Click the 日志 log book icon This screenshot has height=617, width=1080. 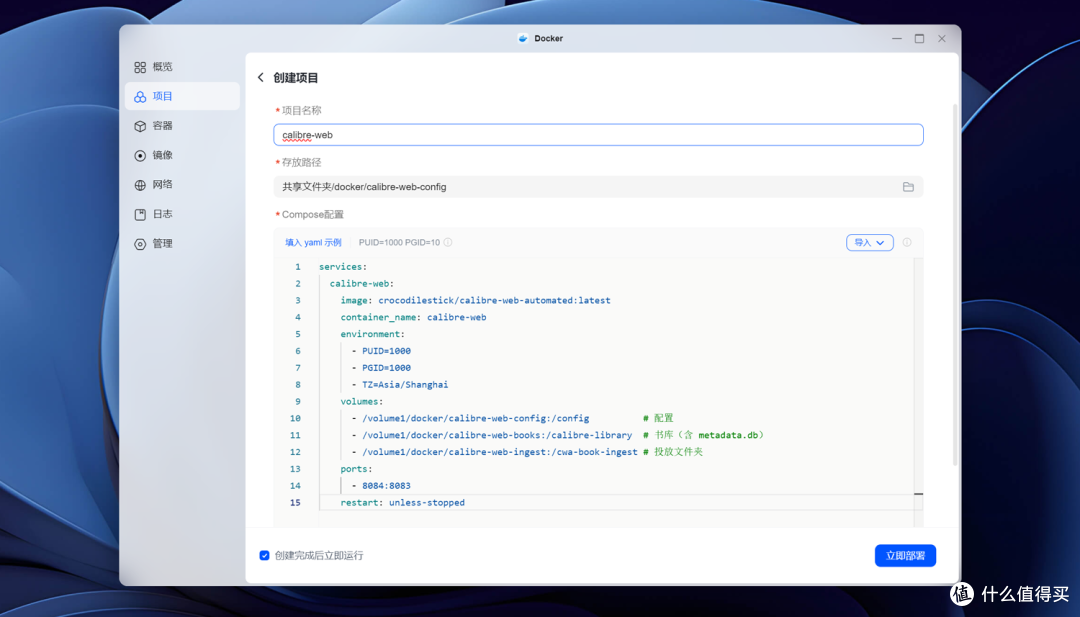click(140, 214)
